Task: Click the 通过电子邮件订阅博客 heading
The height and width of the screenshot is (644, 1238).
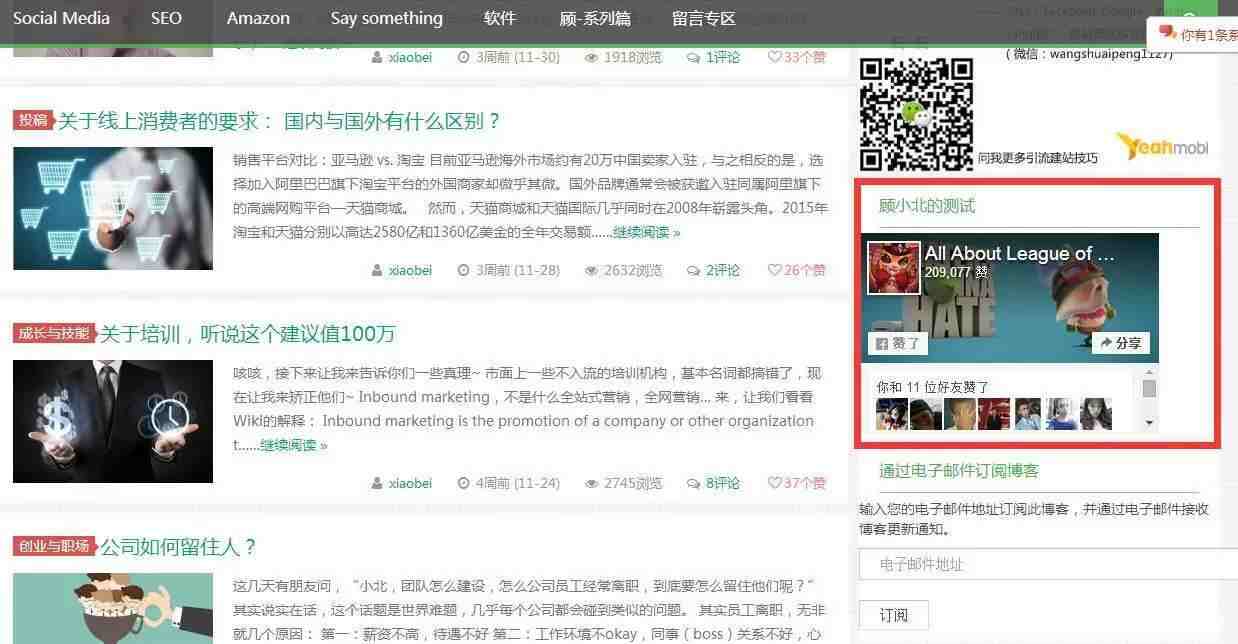Action: [959, 471]
